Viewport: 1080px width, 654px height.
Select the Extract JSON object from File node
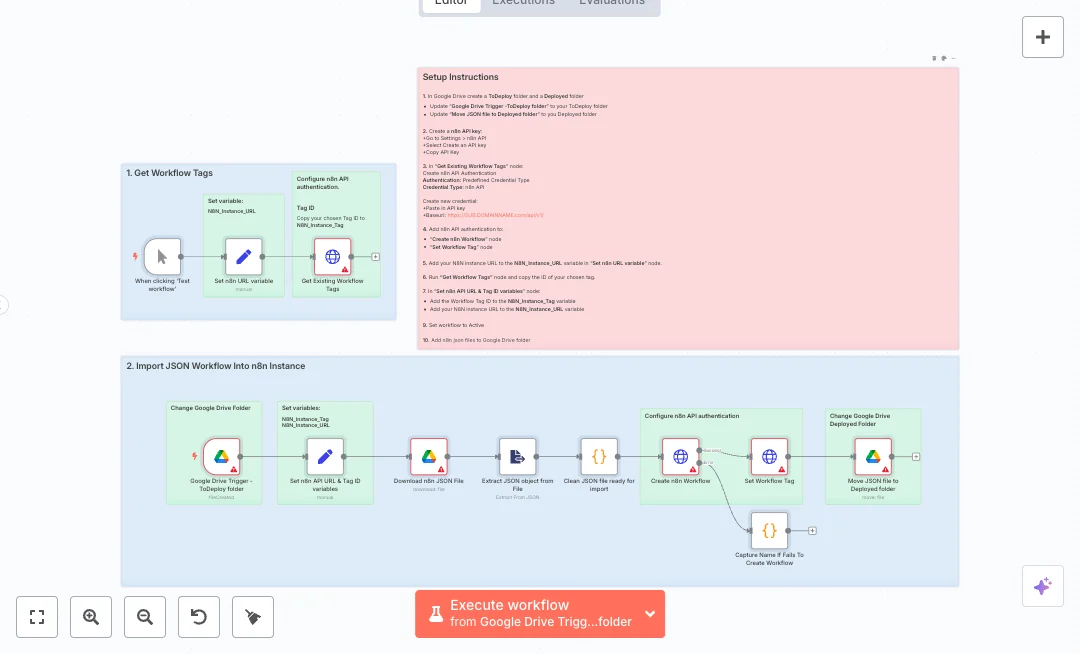[x=517, y=457]
